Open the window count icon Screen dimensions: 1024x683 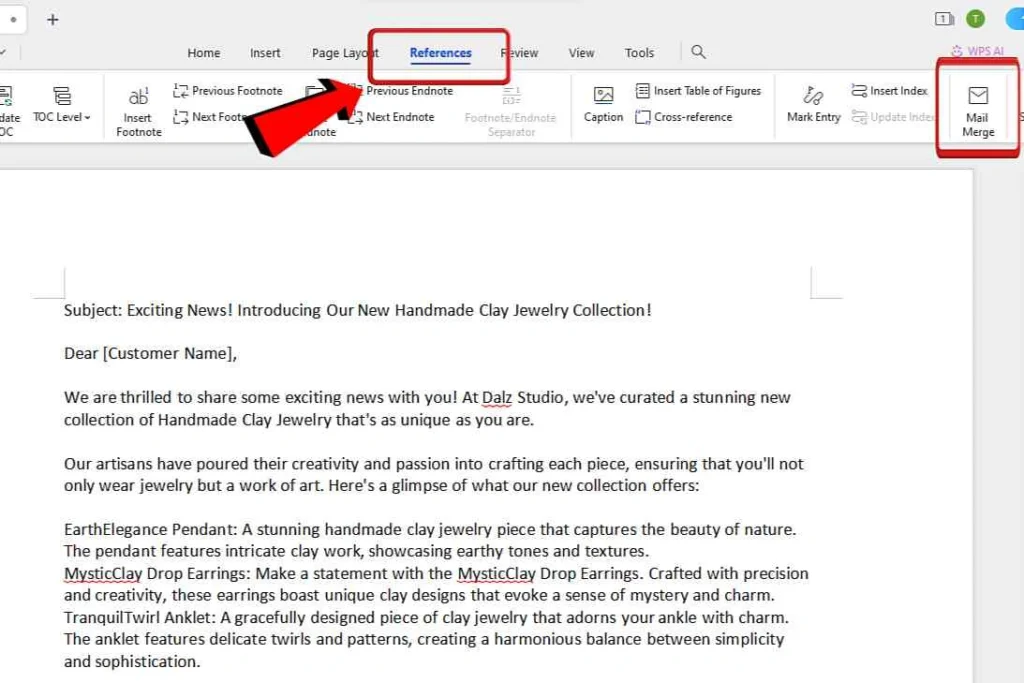944,19
